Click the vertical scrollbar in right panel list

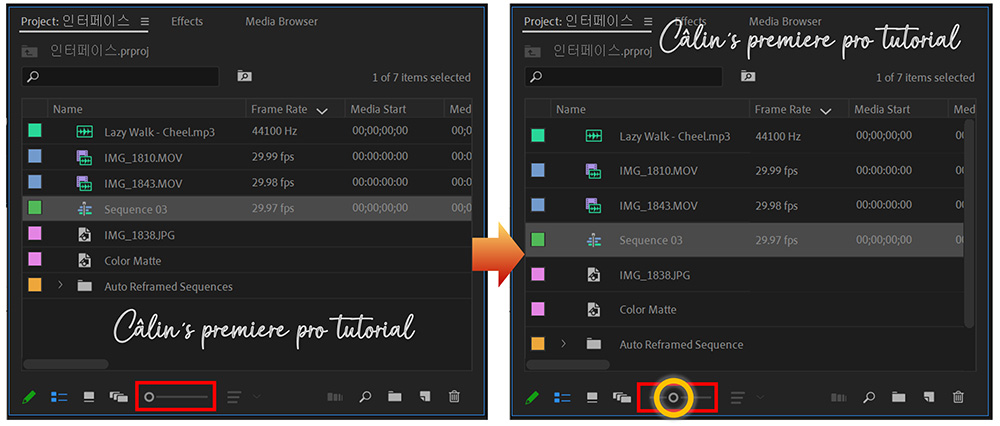(x=969, y=223)
